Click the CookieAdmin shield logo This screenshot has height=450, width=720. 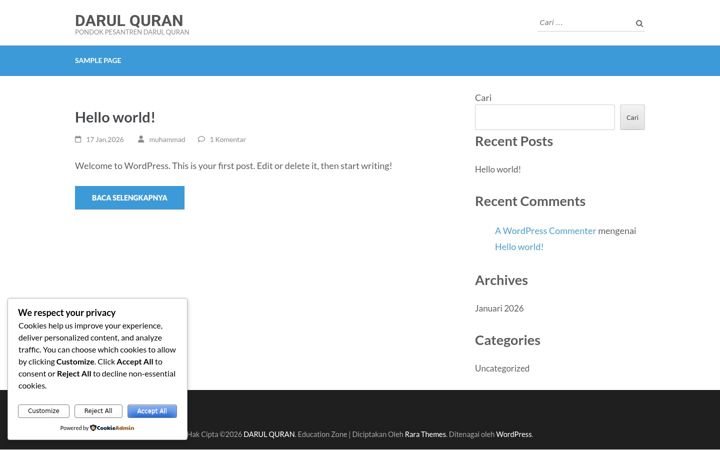click(x=93, y=428)
